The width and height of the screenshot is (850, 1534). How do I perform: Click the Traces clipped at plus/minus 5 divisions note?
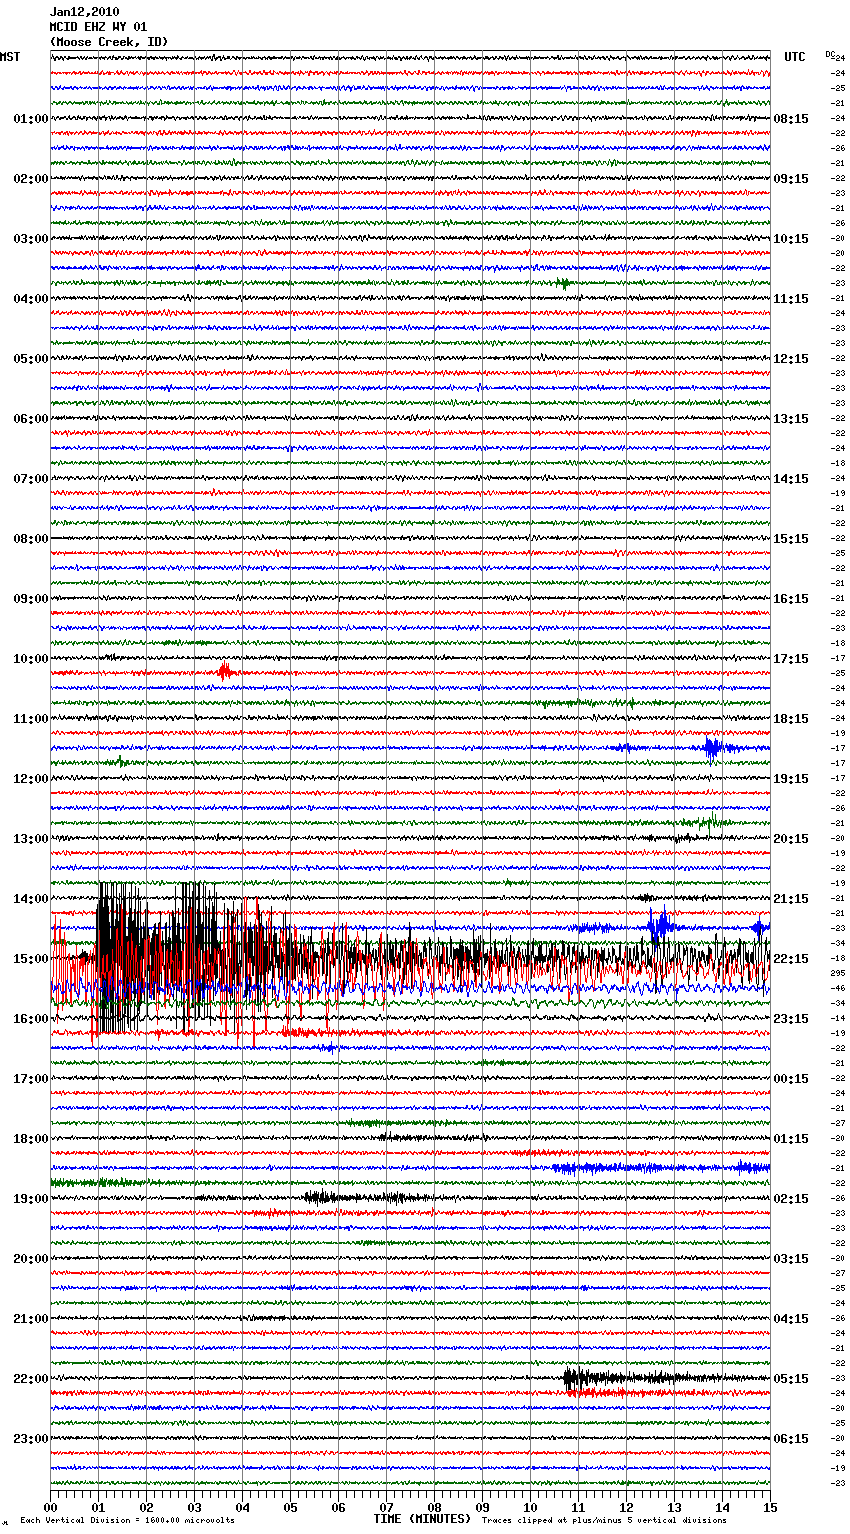pyautogui.click(x=604, y=1521)
